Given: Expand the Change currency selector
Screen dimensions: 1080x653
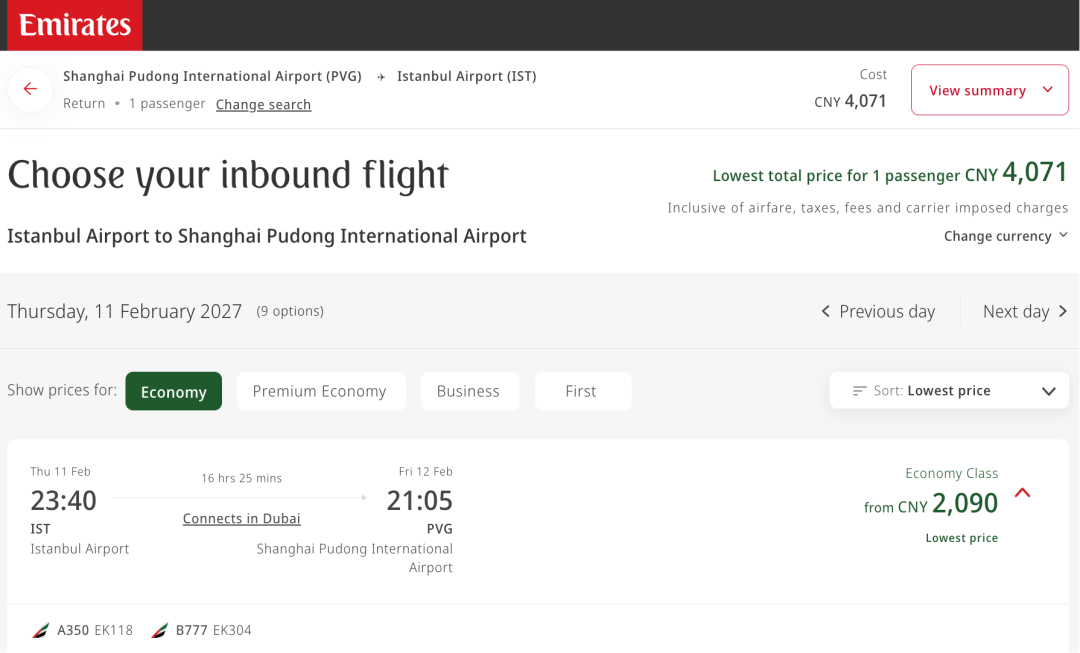Looking at the screenshot, I should pyautogui.click(x=1005, y=236).
